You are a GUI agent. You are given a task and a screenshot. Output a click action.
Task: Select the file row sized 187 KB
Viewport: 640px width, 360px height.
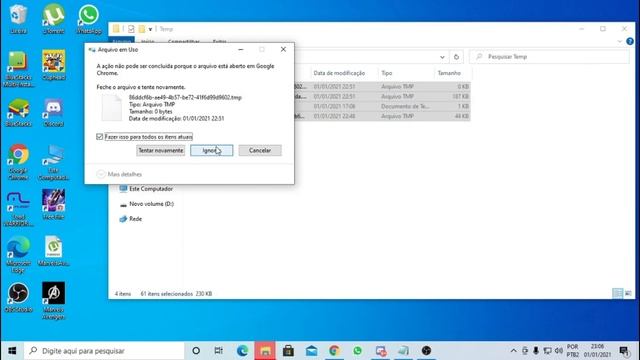click(x=382, y=96)
